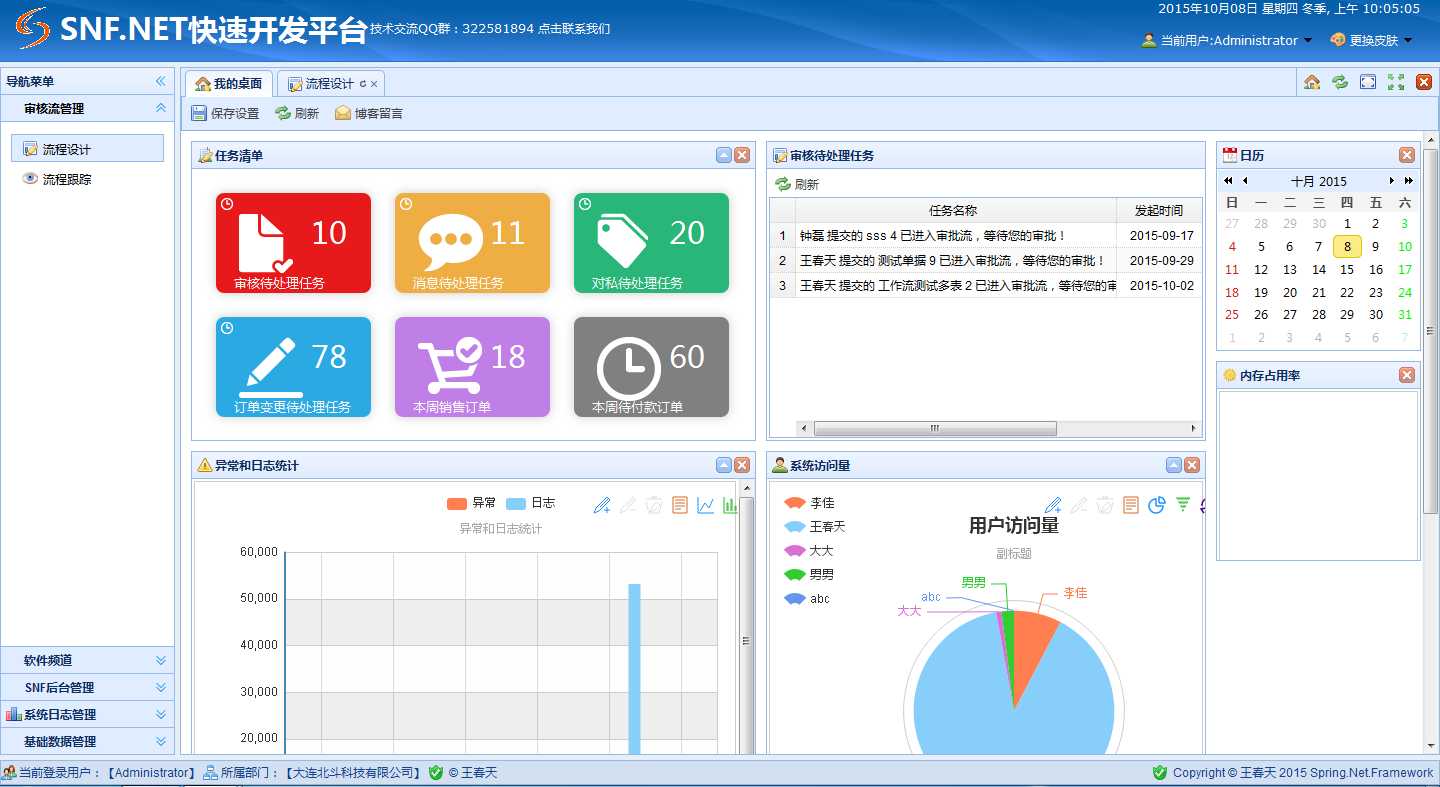The width and height of the screenshot is (1440, 787).
Task: Open the gray 本周待付款订单 tile
Action: 651,367
